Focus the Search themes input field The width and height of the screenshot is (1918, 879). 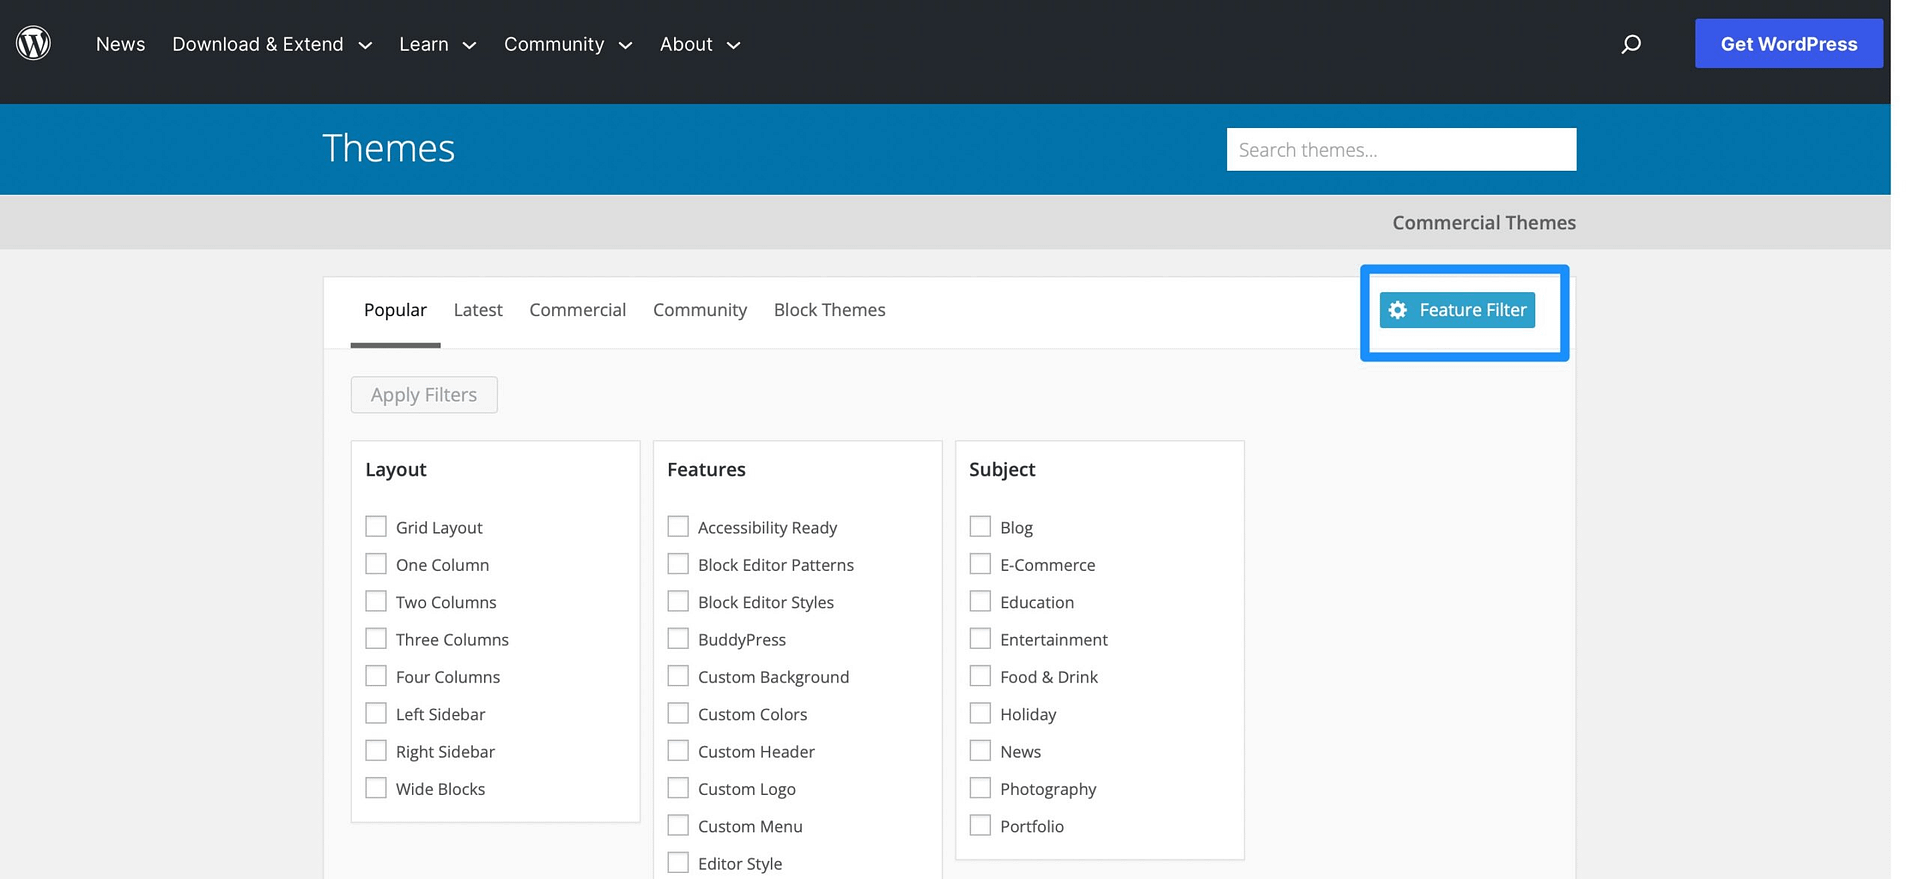(1400, 150)
